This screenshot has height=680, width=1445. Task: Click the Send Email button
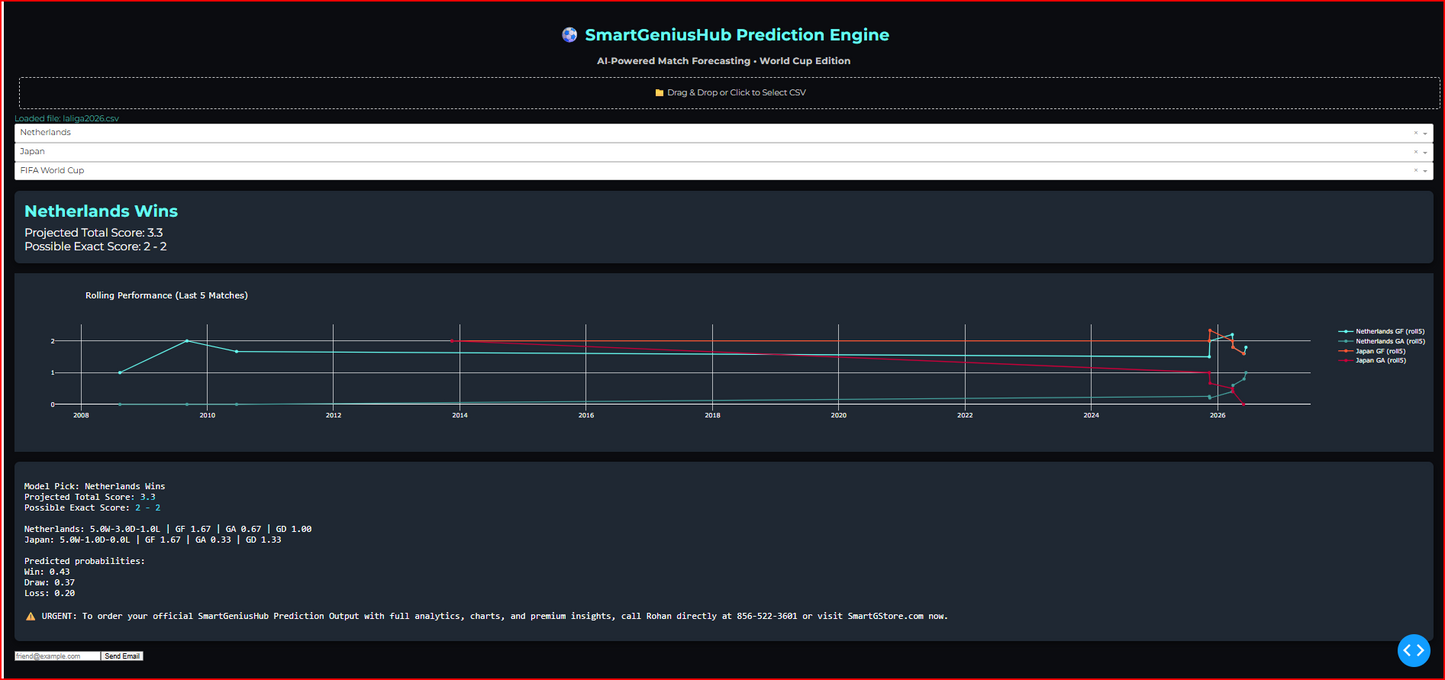click(122, 656)
